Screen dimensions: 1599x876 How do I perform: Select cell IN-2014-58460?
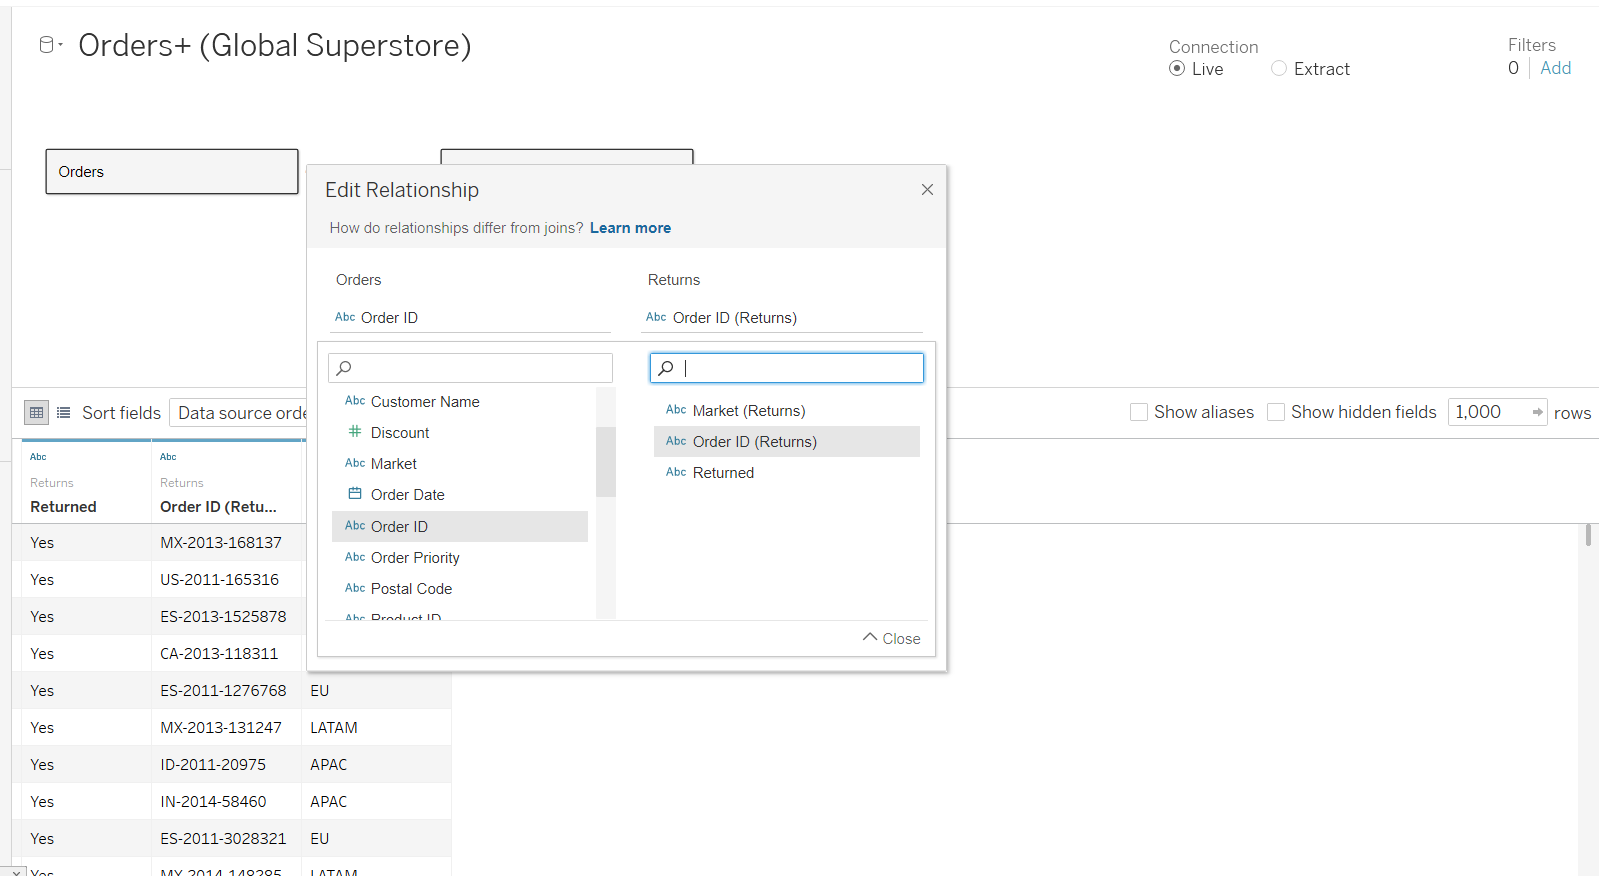pos(226,802)
